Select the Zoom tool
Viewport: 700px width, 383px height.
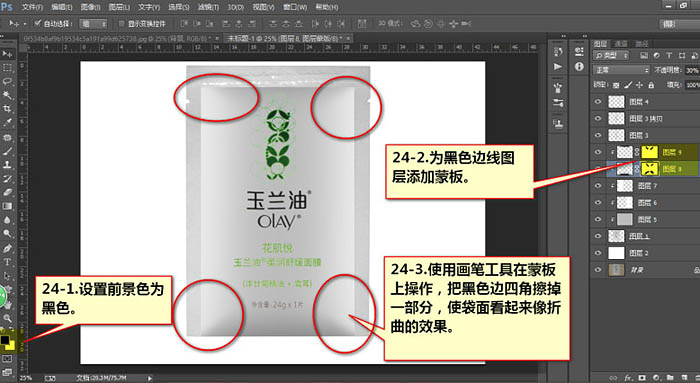click(x=7, y=318)
